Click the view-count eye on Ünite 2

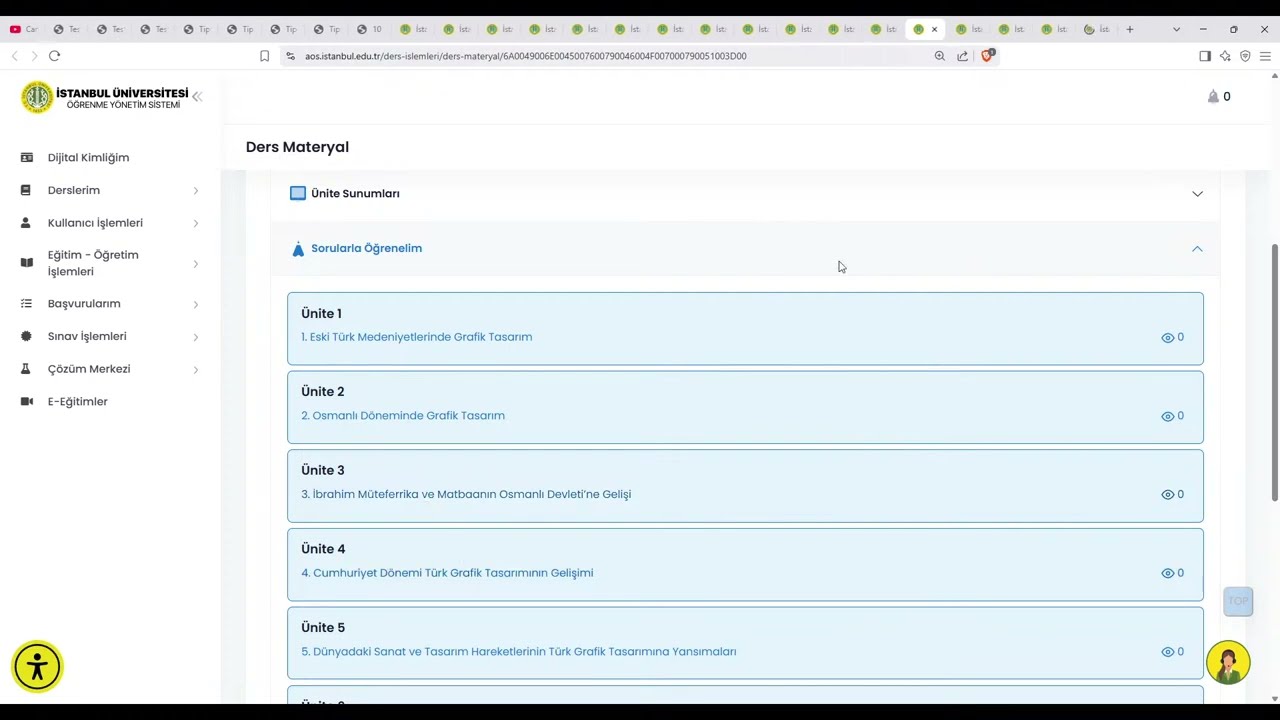tap(1167, 416)
